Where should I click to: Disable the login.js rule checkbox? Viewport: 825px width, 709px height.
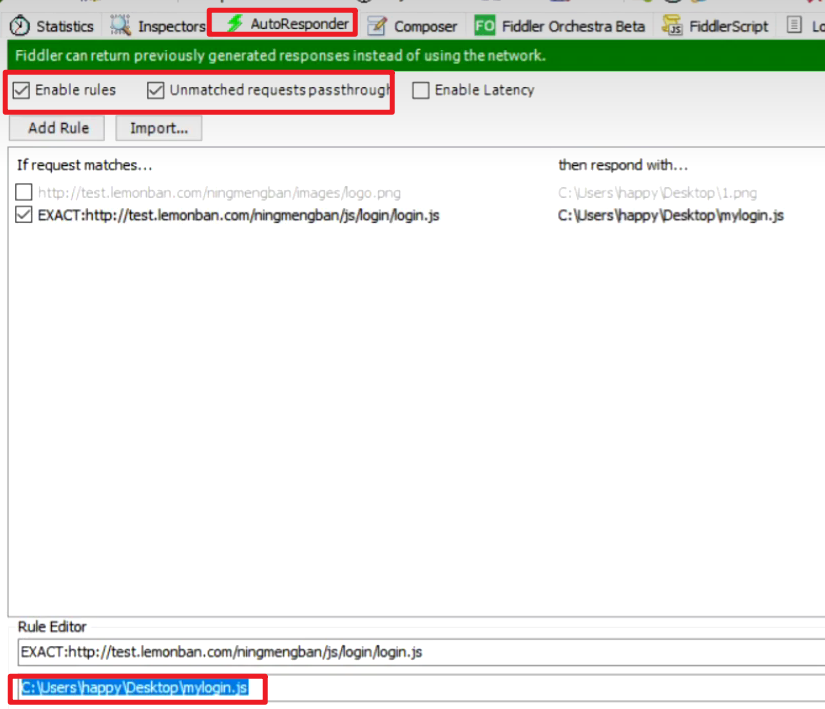click(24, 215)
